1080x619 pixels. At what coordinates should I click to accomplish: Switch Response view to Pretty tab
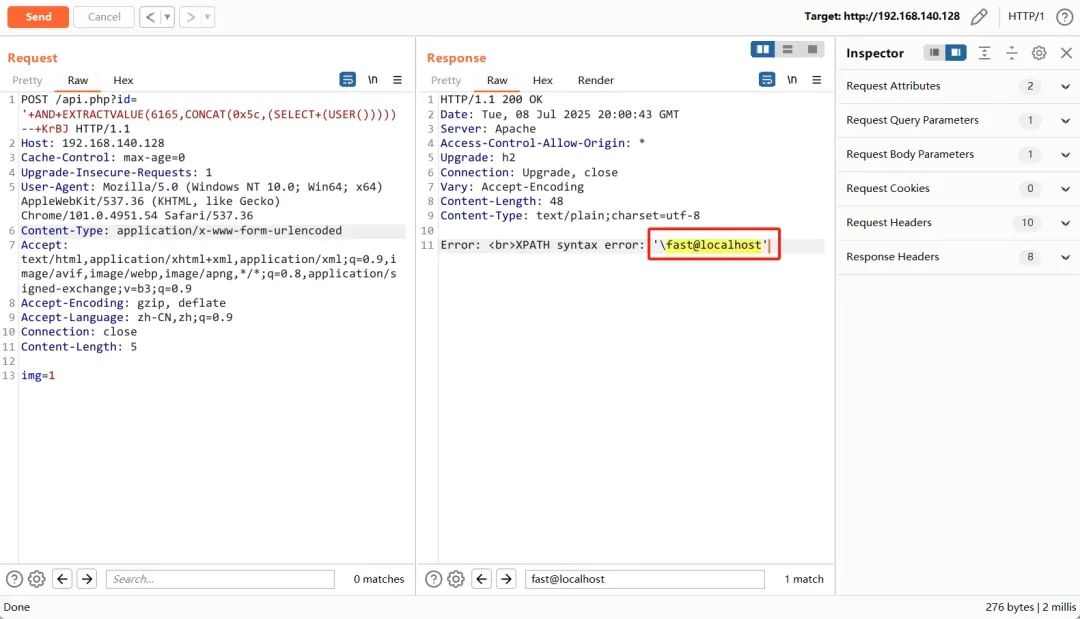(x=446, y=81)
